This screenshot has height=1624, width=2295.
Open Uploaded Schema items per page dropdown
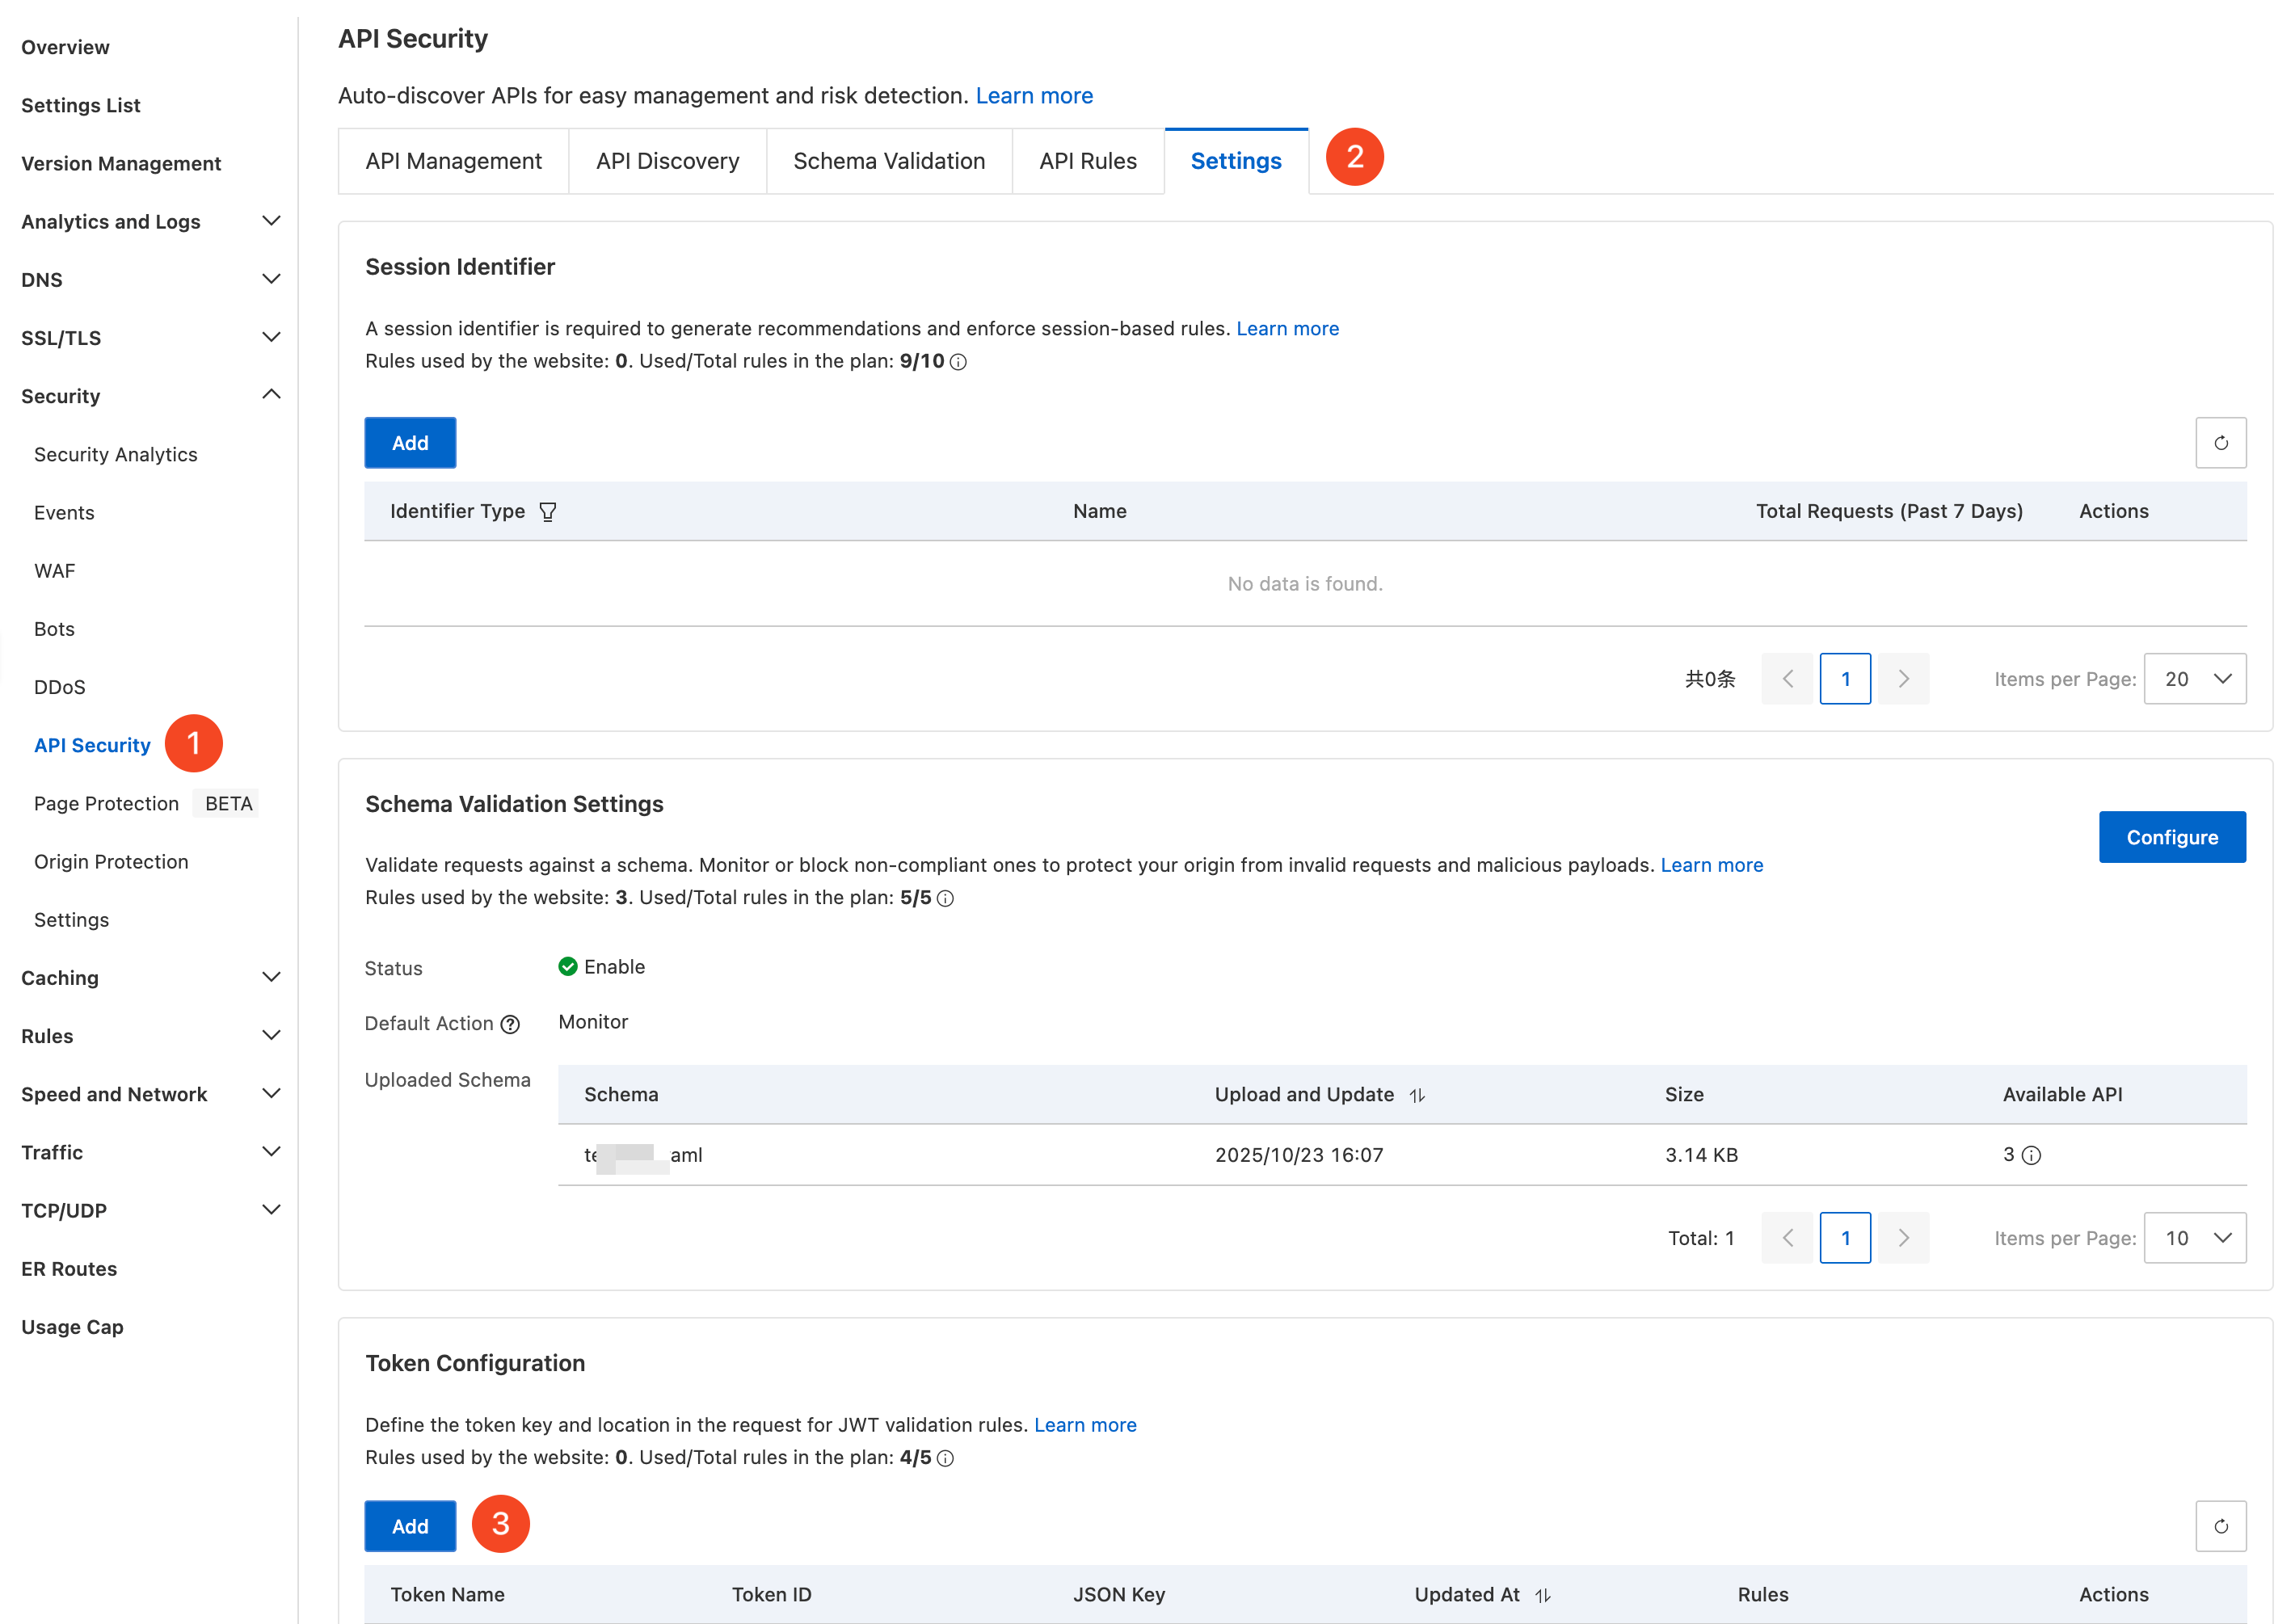pos(2194,1238)
